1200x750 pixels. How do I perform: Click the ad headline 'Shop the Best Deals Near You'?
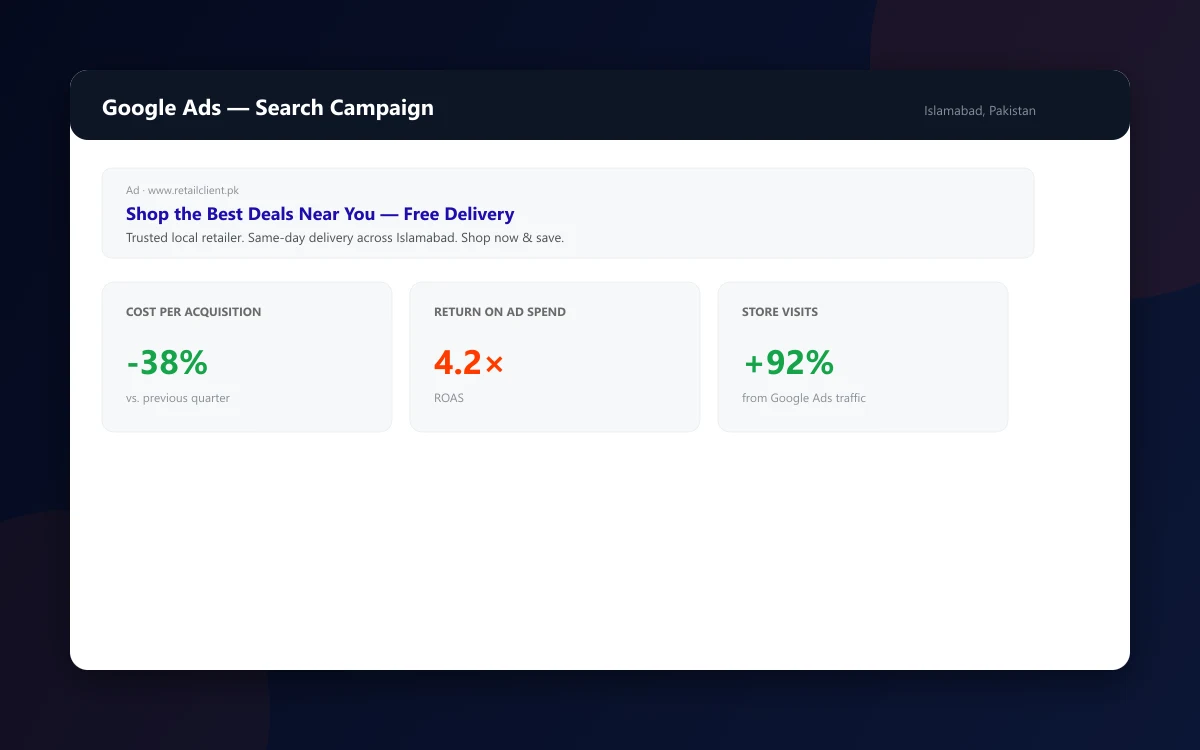(320, 214)
